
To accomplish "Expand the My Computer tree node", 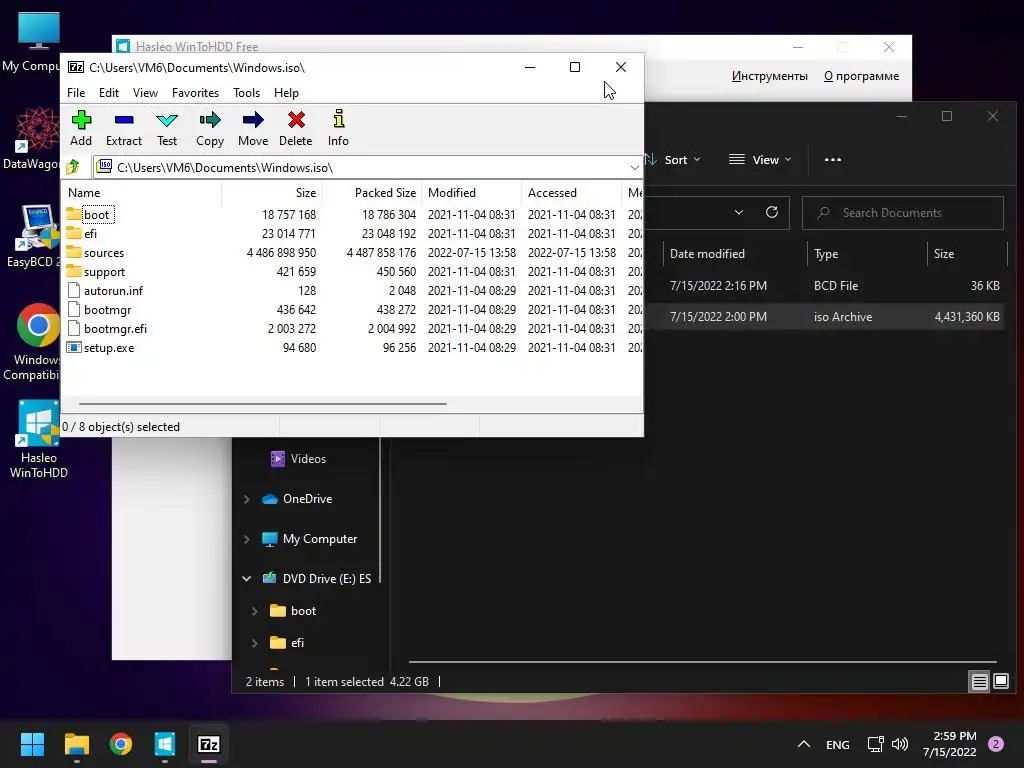I will pyautogui.click(x=247, y=539).
